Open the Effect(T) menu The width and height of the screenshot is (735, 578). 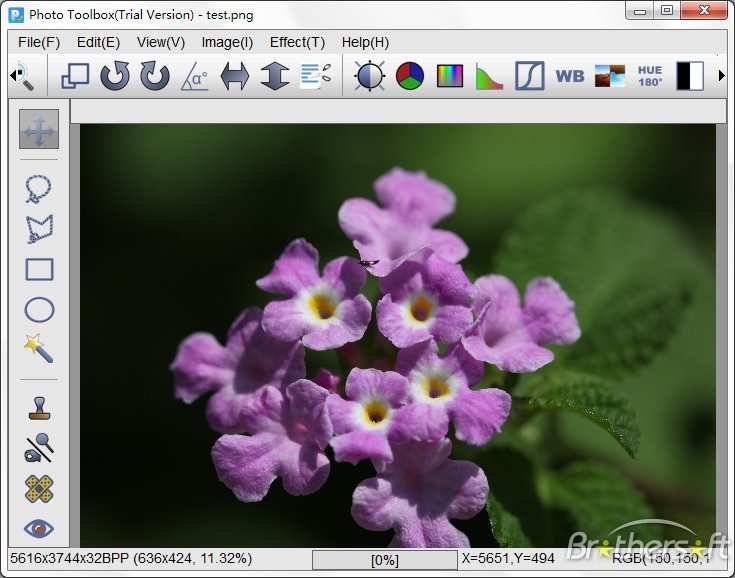(x=297, y=42)
